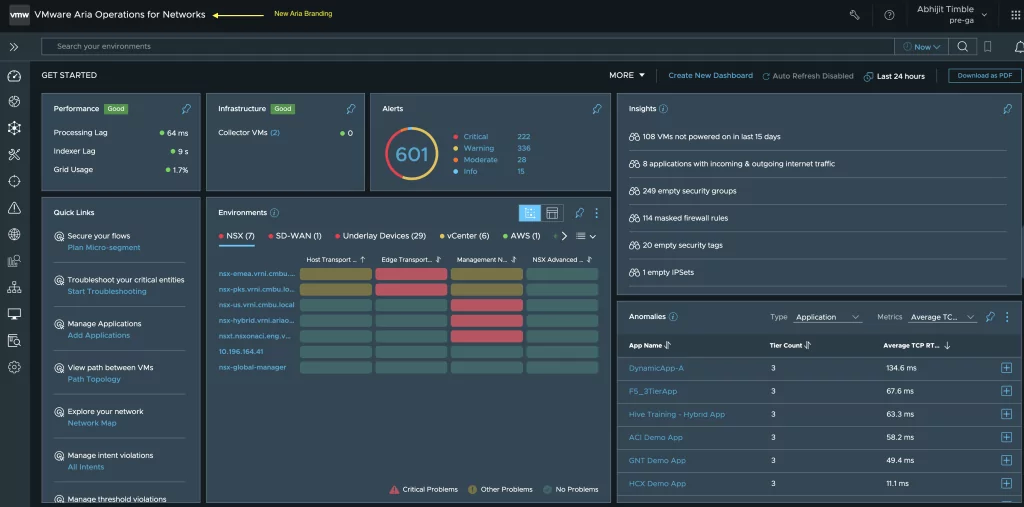Select the AWS (1) tab
Screen dimensions: 1024x507
[x=521, y=236]
